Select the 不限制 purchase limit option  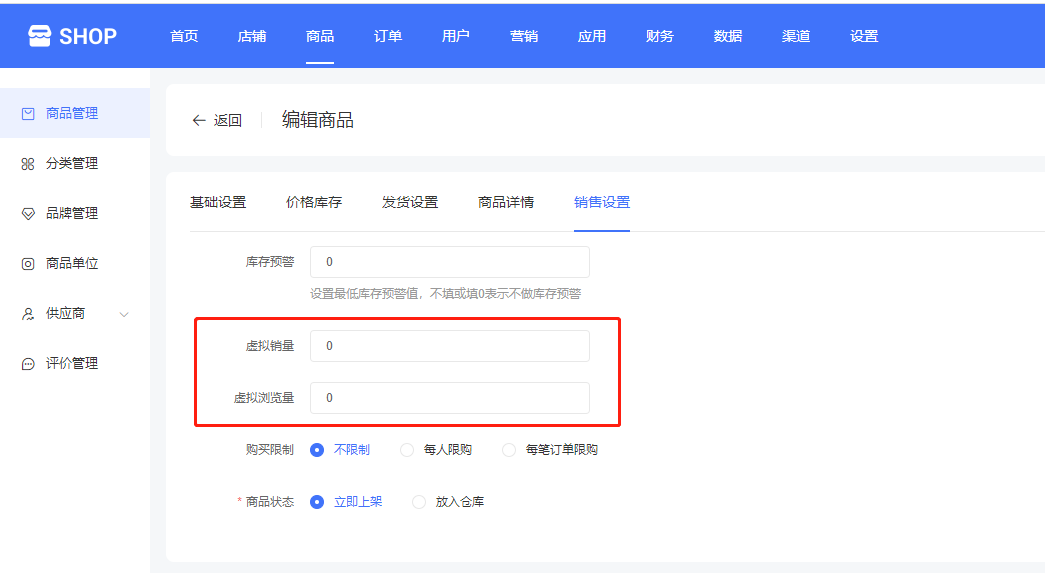coord(317,450)
